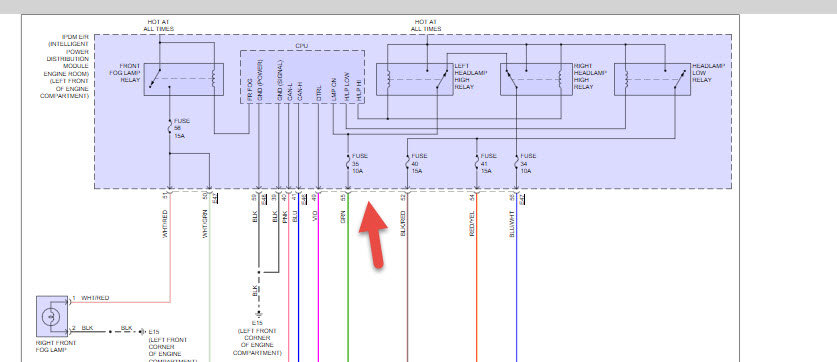Click the 'FUSE 41 15A' text
This screenshot has width=837, height=362.
coord(488,163)
